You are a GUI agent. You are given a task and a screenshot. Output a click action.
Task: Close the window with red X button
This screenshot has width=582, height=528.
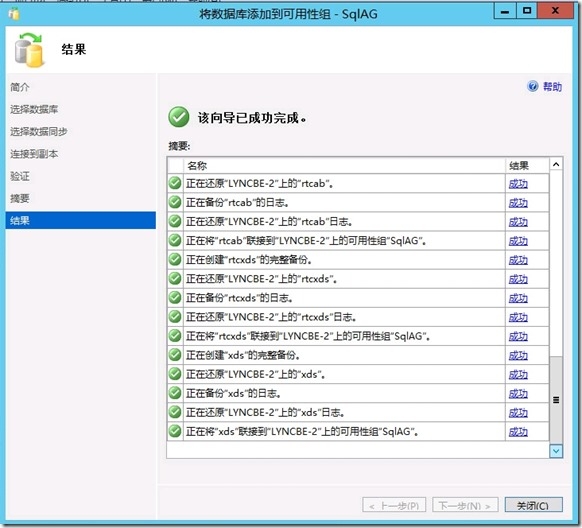555,11
